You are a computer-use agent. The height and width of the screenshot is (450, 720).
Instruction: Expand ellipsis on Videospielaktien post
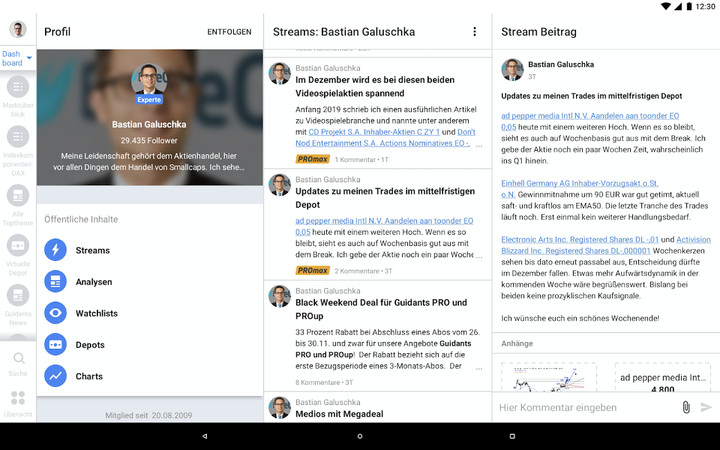pyautogui.click(x=479, y=146)
